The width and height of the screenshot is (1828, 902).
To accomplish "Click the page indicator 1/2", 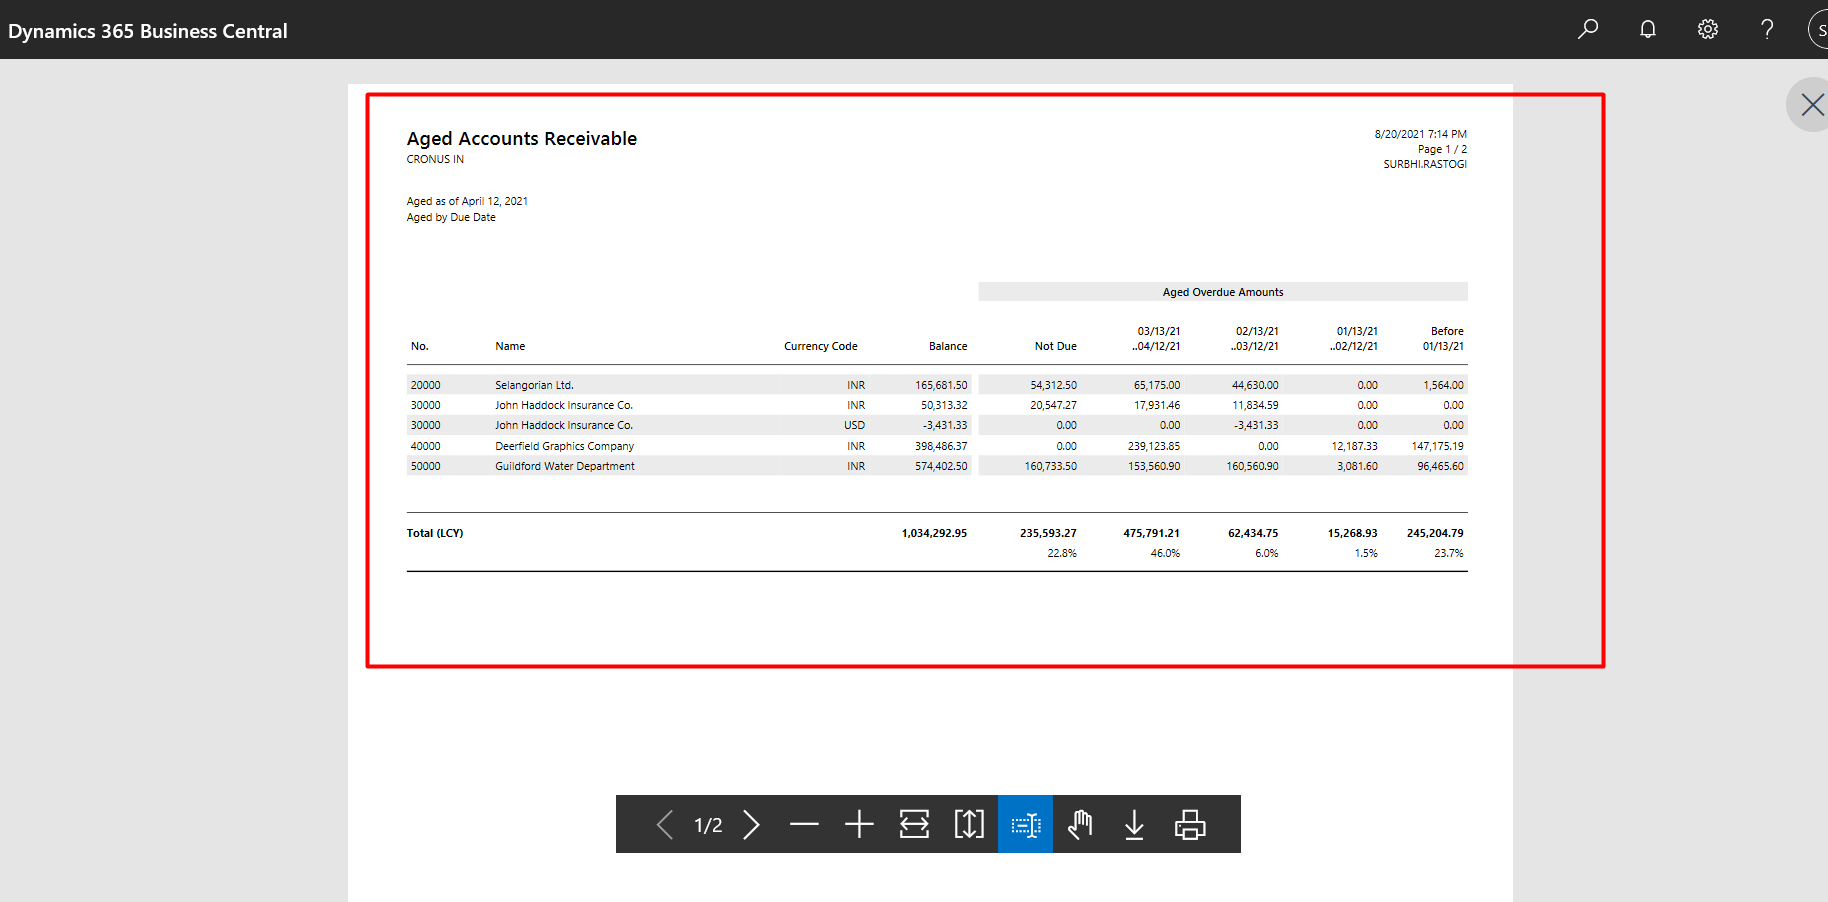I will click(x=708, y=824).
